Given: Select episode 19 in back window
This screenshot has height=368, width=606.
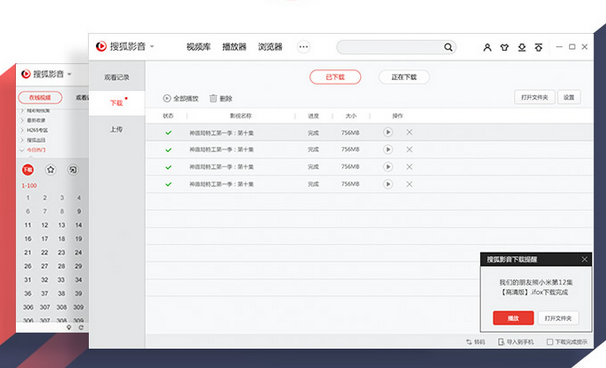Looking at the screenshot, I should [x=78, y=239].
